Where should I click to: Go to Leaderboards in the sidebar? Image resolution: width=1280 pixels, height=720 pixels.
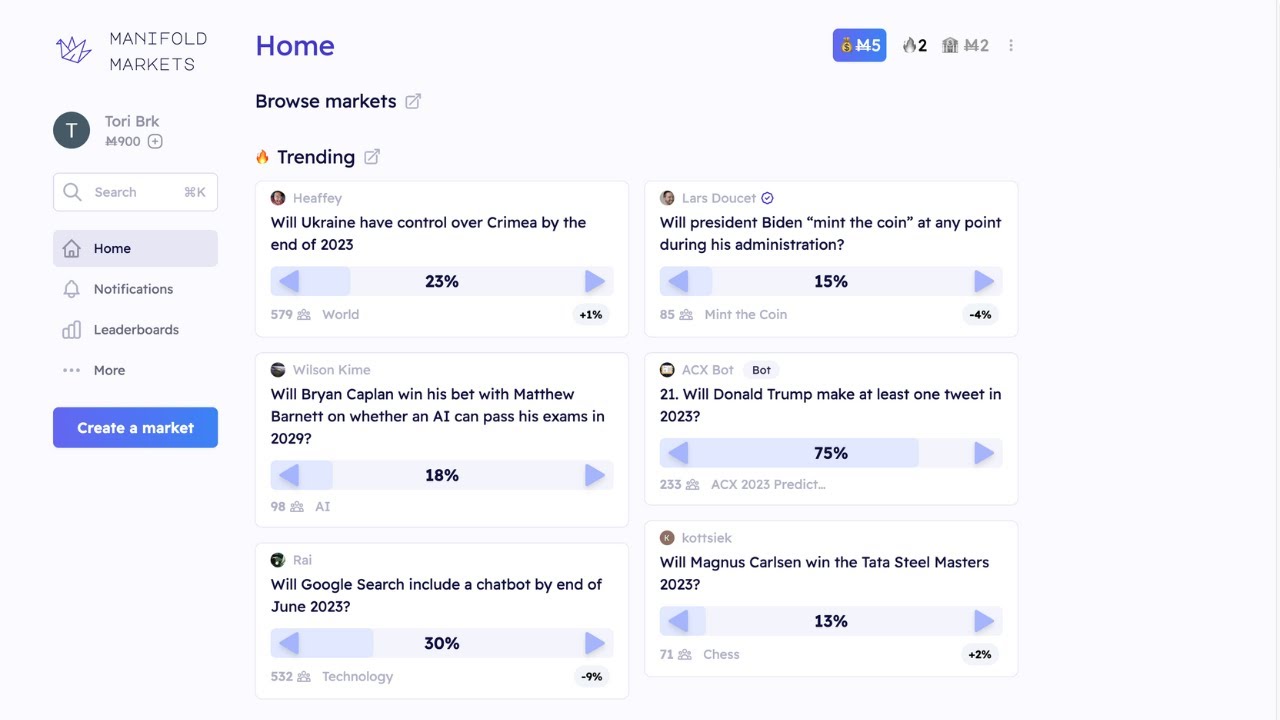(x=136, y=330)
